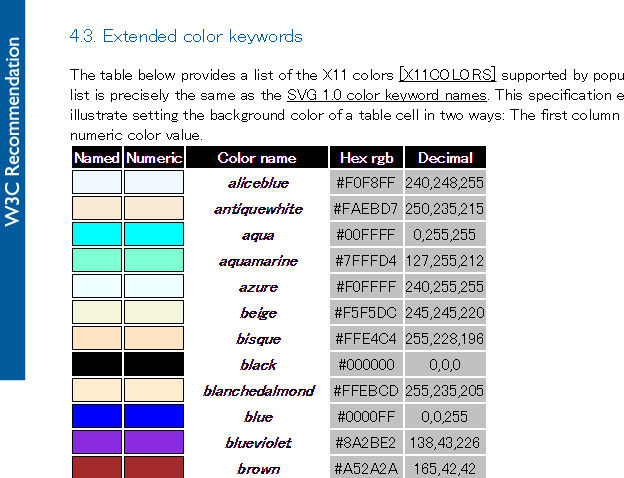The width and height of the screenshot is (624, 478).
Task: Click the brown color name
Action: click(x=258, y=469)
